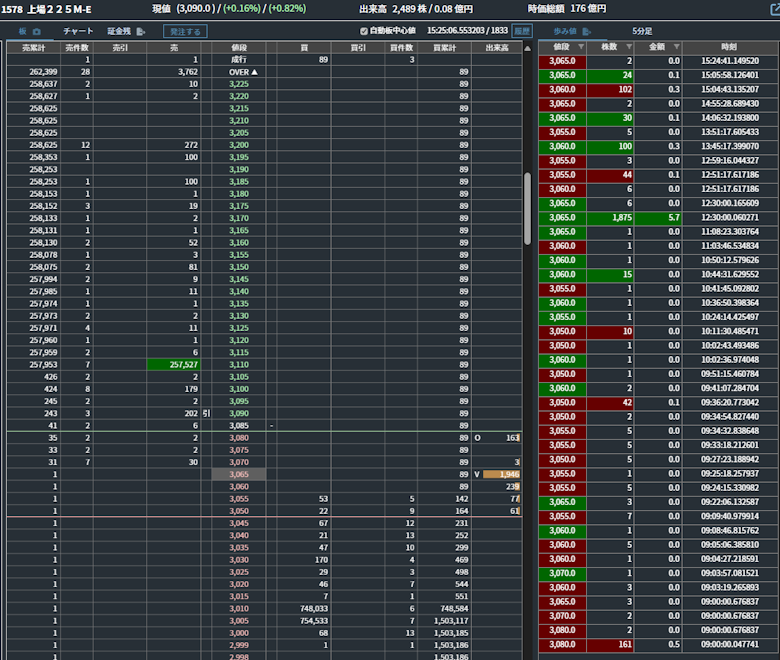Open the 株数 column filter dropdown
780x660 pixels.
tap(629, 47)
